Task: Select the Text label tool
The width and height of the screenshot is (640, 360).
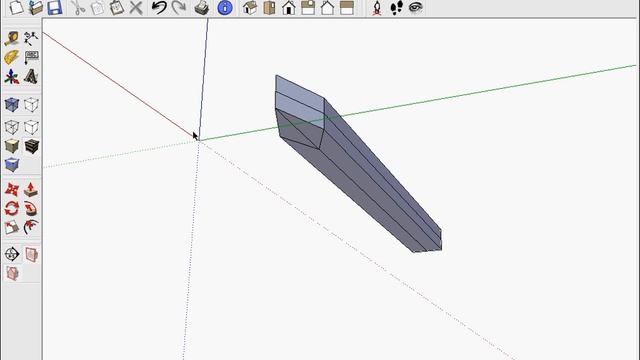Action: (x=31, y=57)
